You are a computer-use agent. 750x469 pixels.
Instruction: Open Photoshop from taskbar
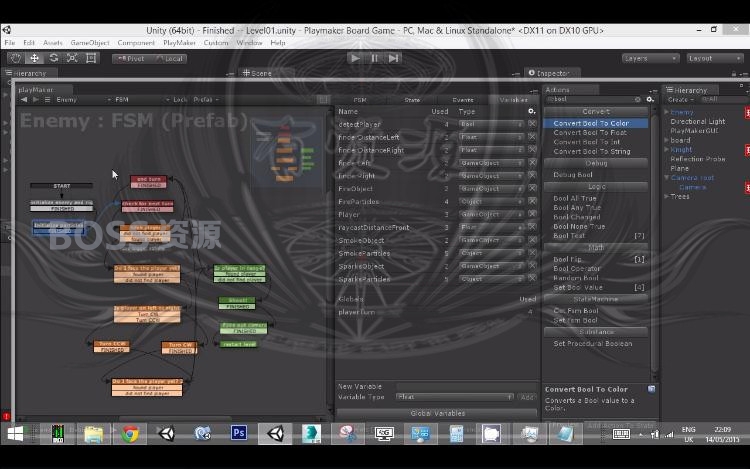click(x=239, y=433)
